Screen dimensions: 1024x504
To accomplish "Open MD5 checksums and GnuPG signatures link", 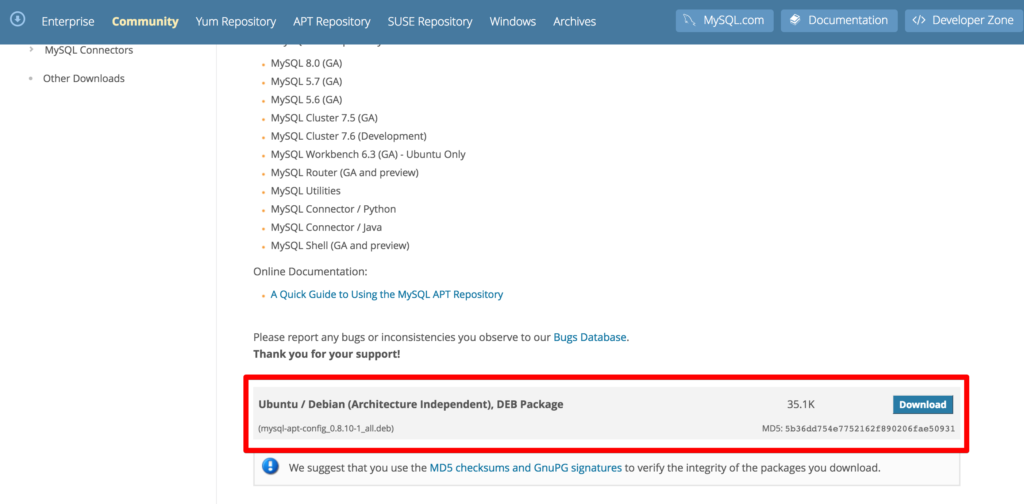I will click(x=526, y=468).
